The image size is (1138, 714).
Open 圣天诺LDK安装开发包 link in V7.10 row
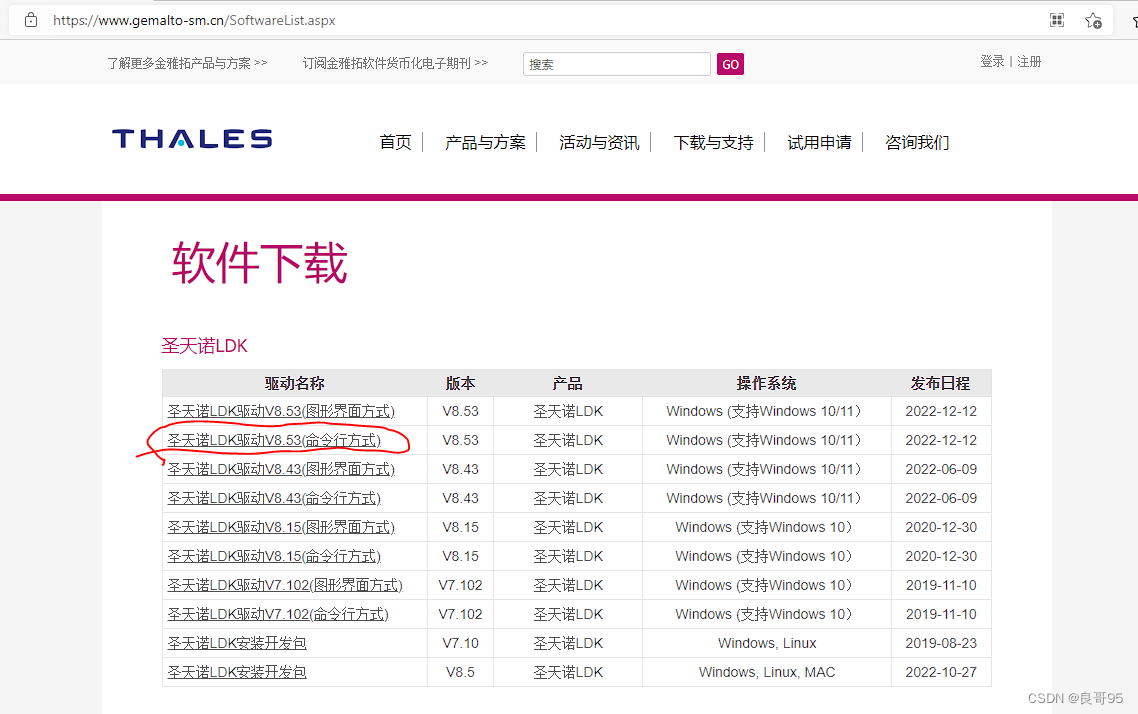tap(237, 644)
